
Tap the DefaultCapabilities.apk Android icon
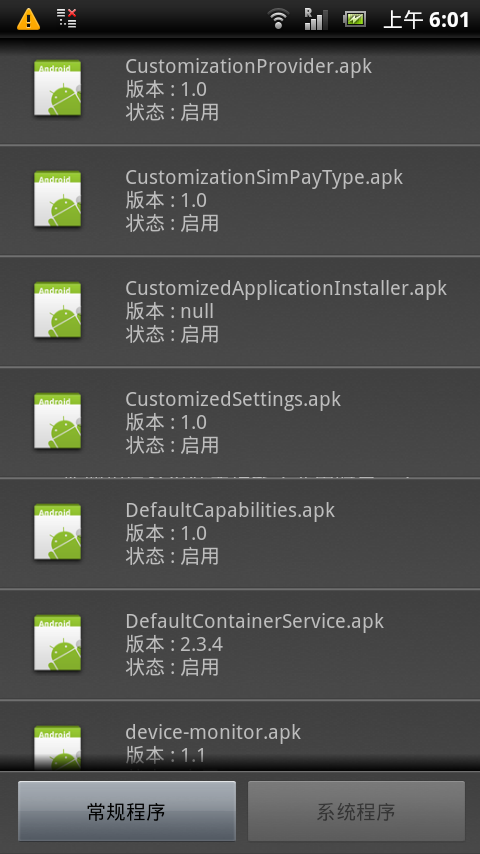pos(57,532)
